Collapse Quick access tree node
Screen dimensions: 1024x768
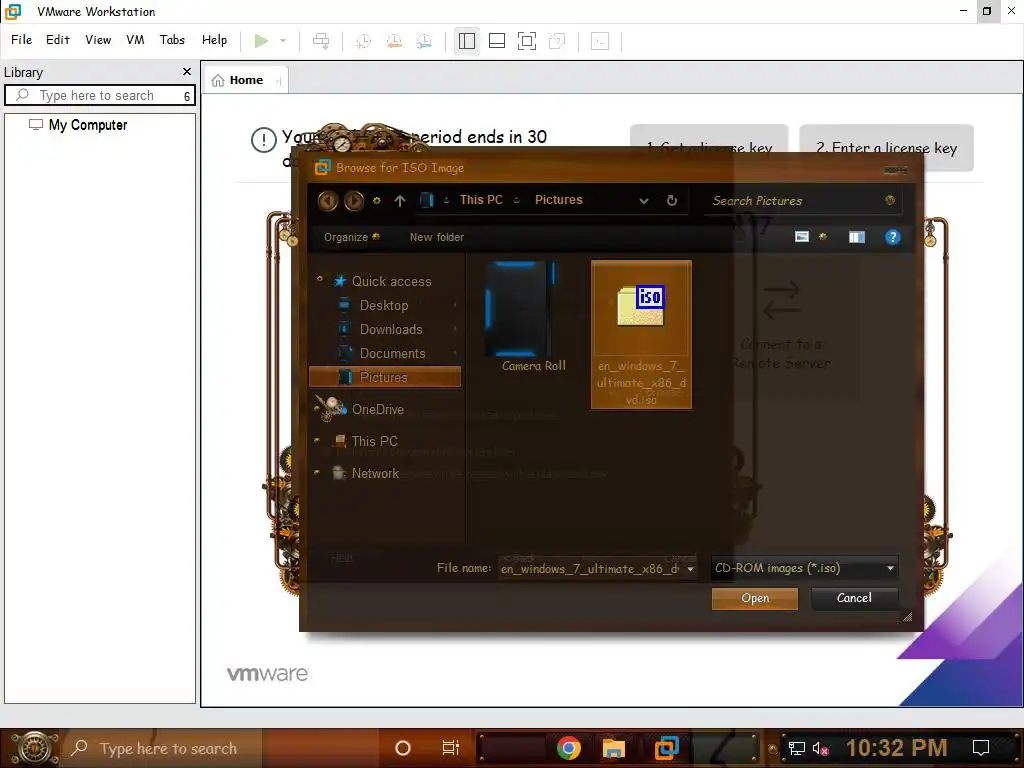319,279
